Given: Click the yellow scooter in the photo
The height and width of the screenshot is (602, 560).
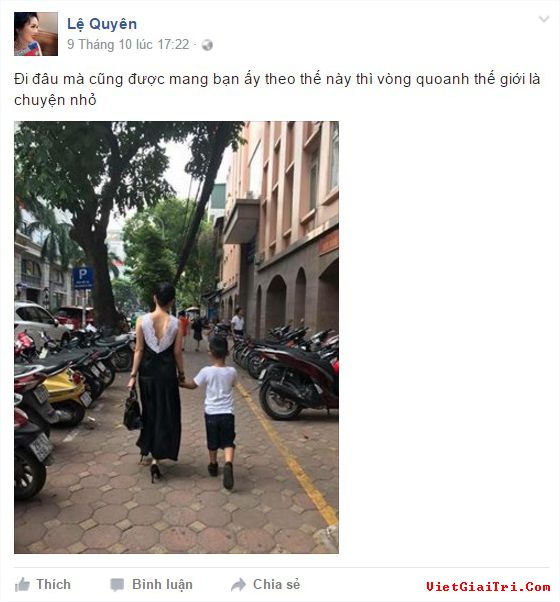Looking at the screenshot, I should pyautogui.click(x=66, y=394).
